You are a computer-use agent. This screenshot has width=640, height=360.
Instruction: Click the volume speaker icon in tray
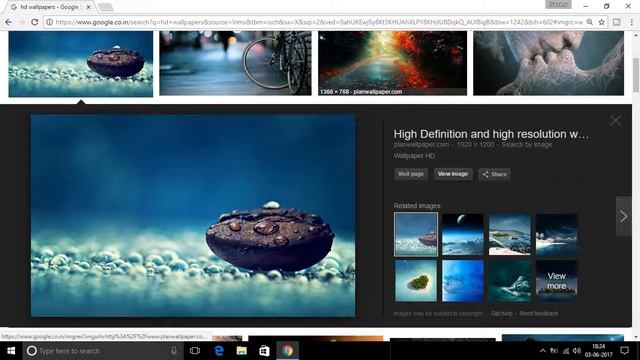coord(577,351)
